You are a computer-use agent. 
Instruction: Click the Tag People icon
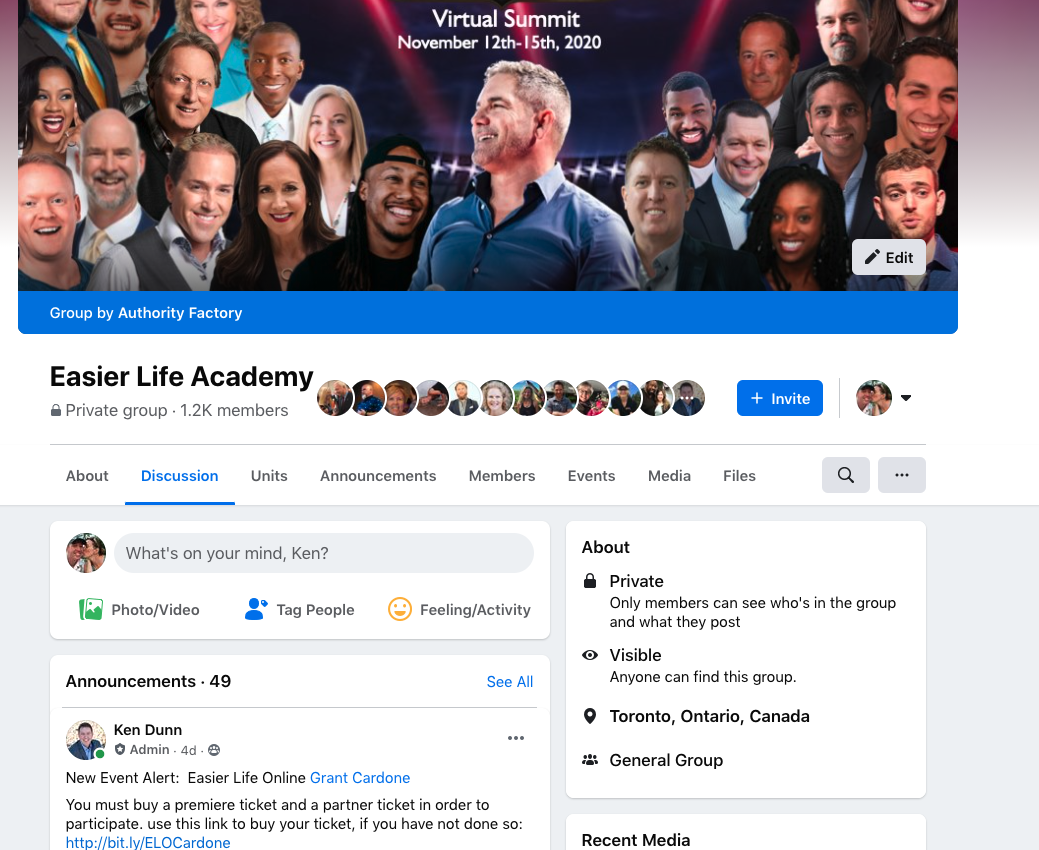[256, 609]
